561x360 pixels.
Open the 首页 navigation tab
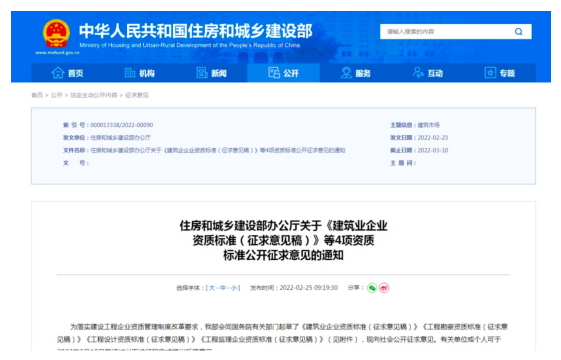pyautogui.click(x=67, y=73)
